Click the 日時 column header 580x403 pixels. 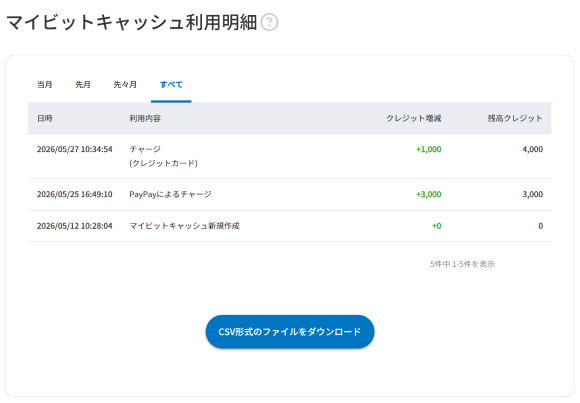(45, 118)
